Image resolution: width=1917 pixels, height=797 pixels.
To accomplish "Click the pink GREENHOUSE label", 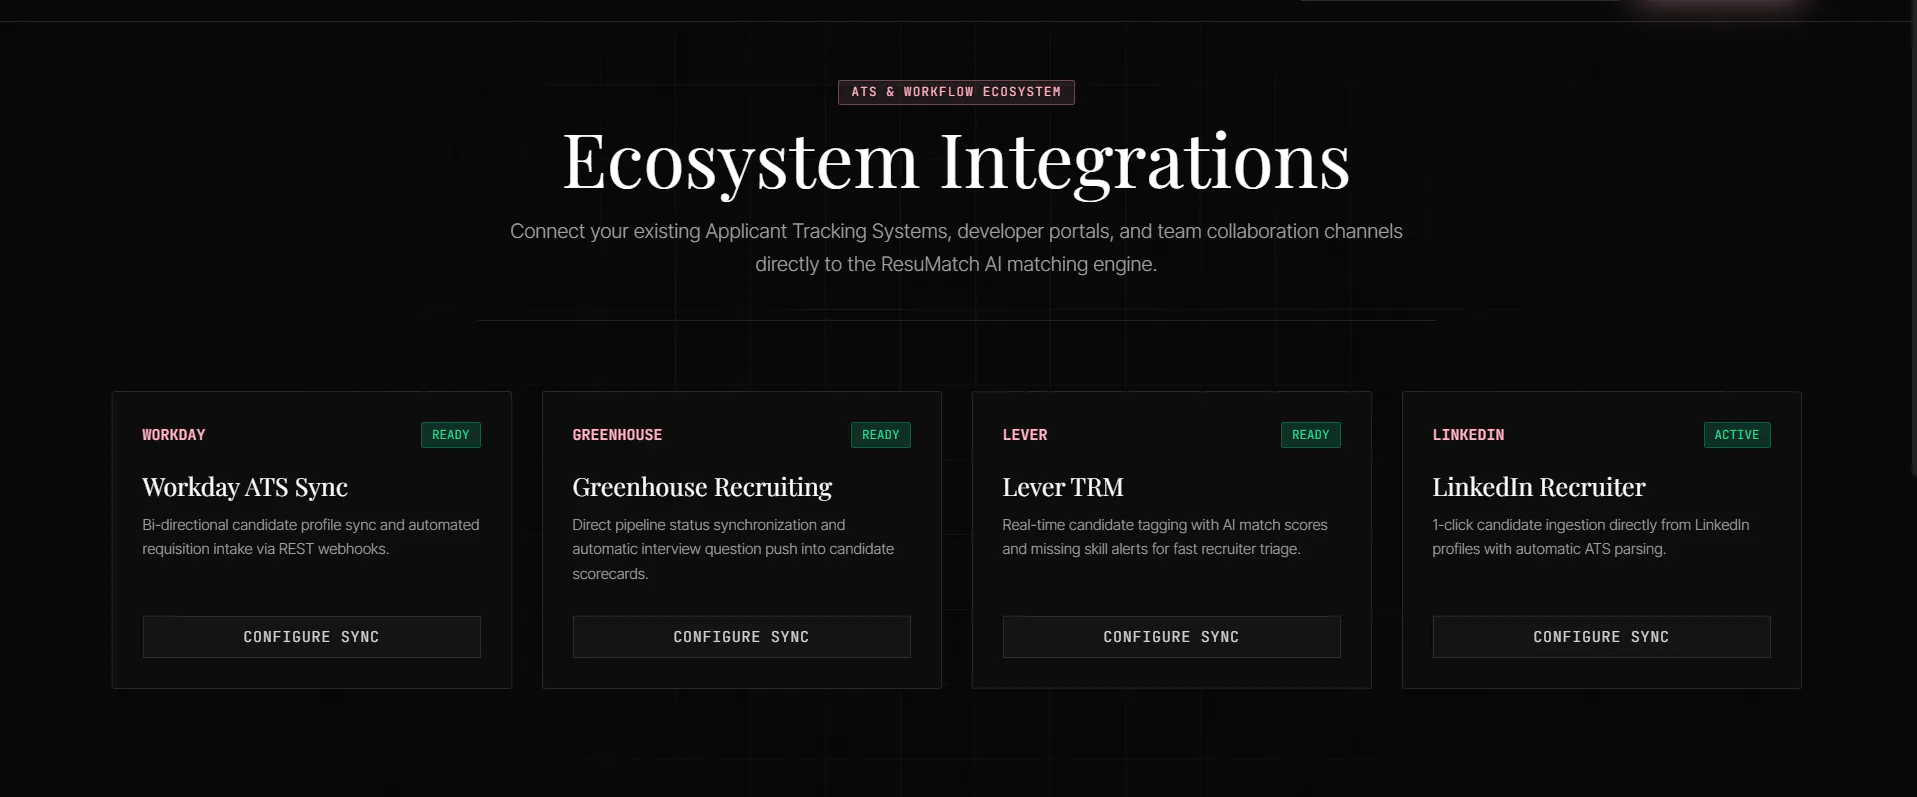I will click(x=617, y=435).
